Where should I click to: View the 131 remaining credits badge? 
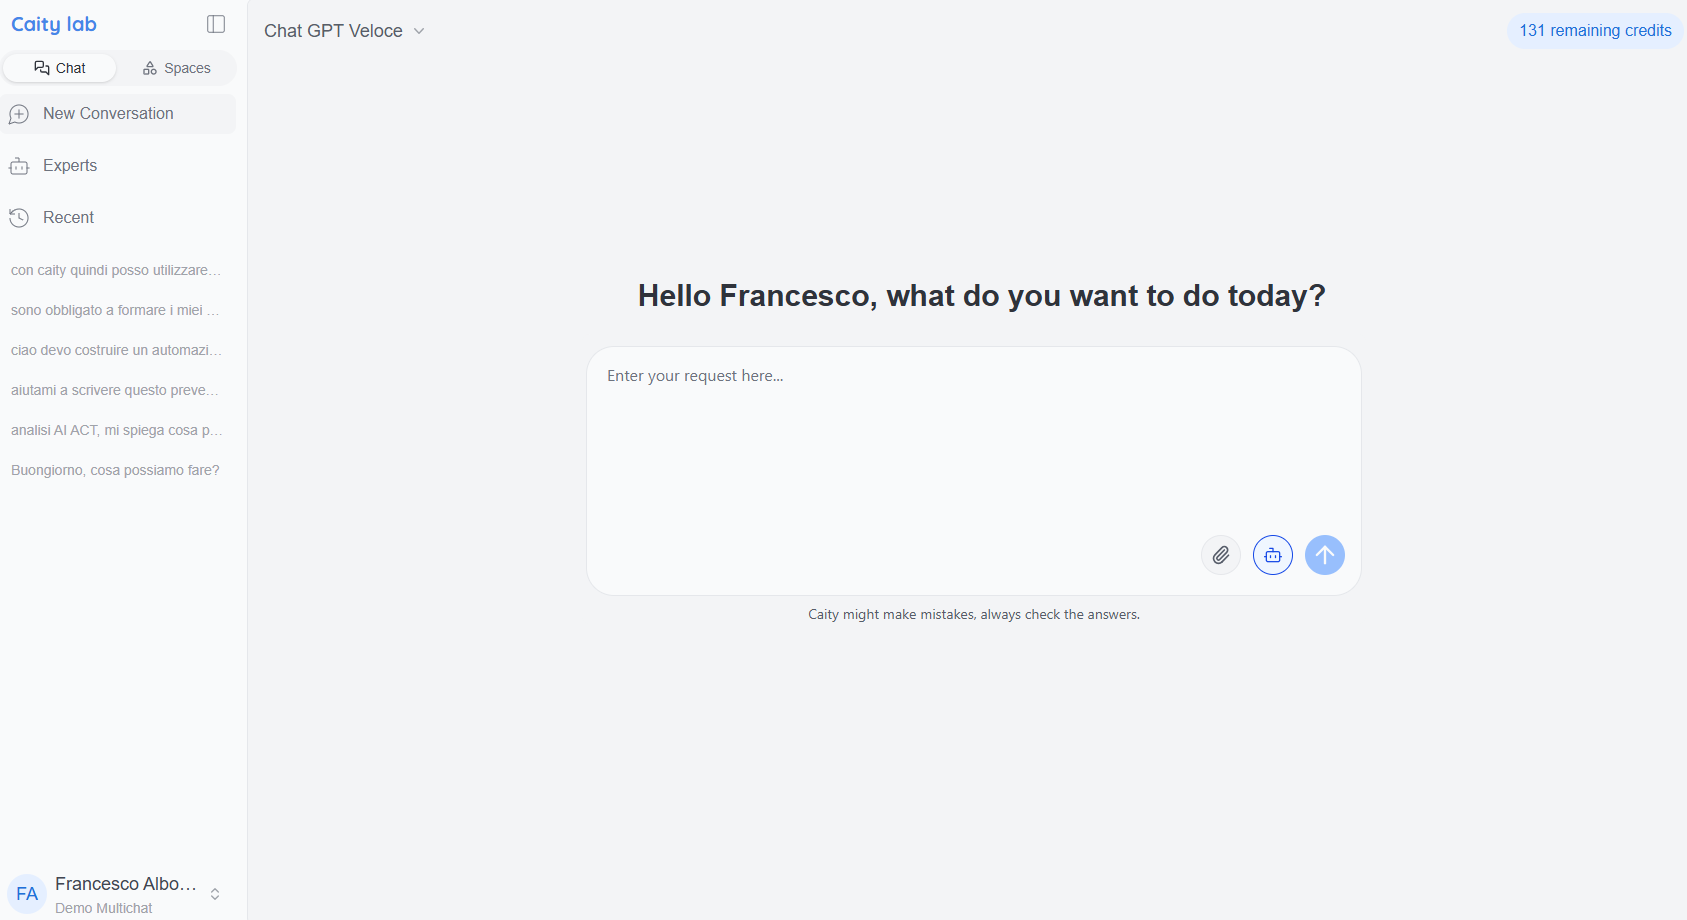click(1595, 31)
